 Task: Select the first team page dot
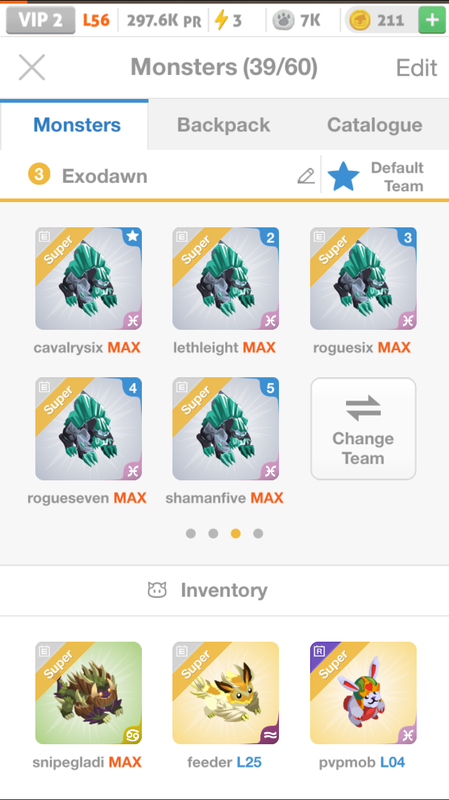point(191,534)
